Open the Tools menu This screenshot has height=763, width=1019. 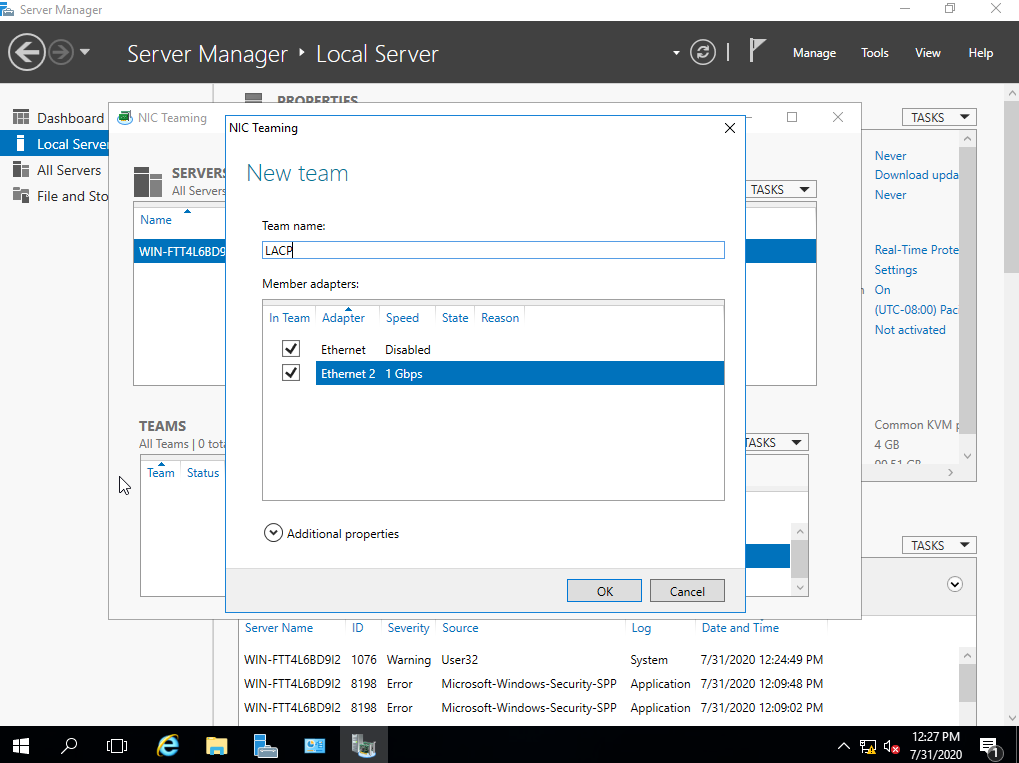coord(874,52)
